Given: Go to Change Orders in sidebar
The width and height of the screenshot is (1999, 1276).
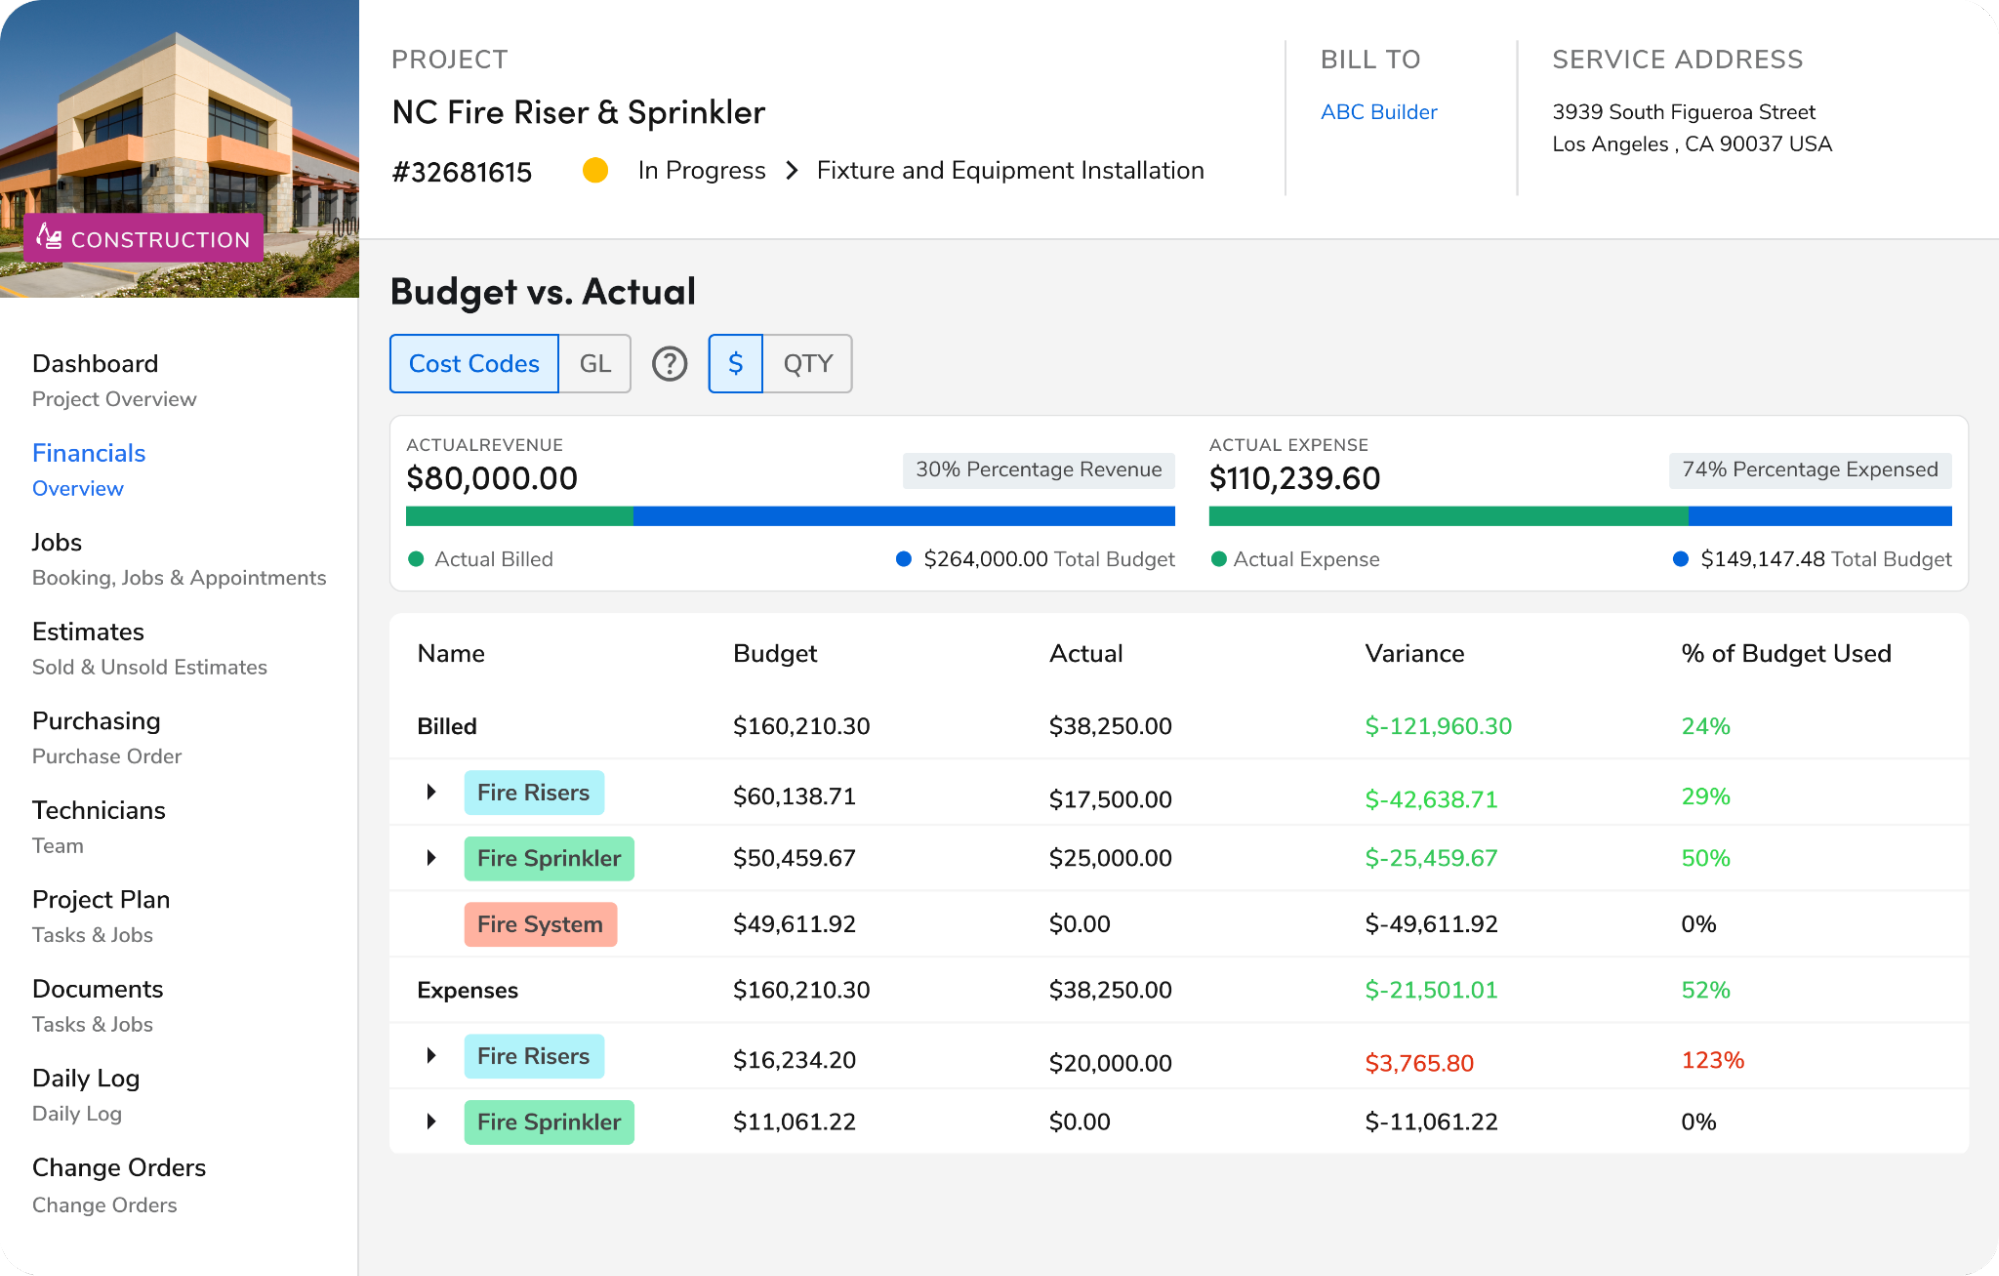Looking at the screenshot, I should (118, 1168).
